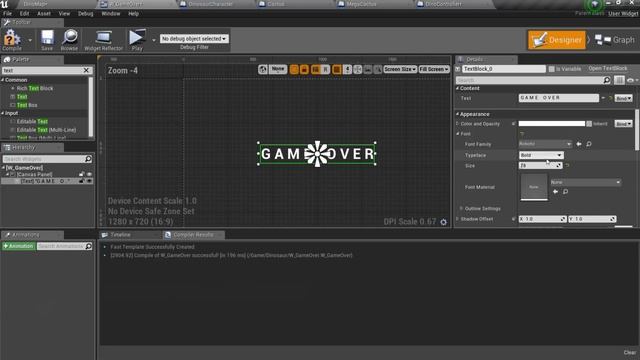Toggle lock on Text GAME OVER row
Screen dimensions: 640x360
81,181
